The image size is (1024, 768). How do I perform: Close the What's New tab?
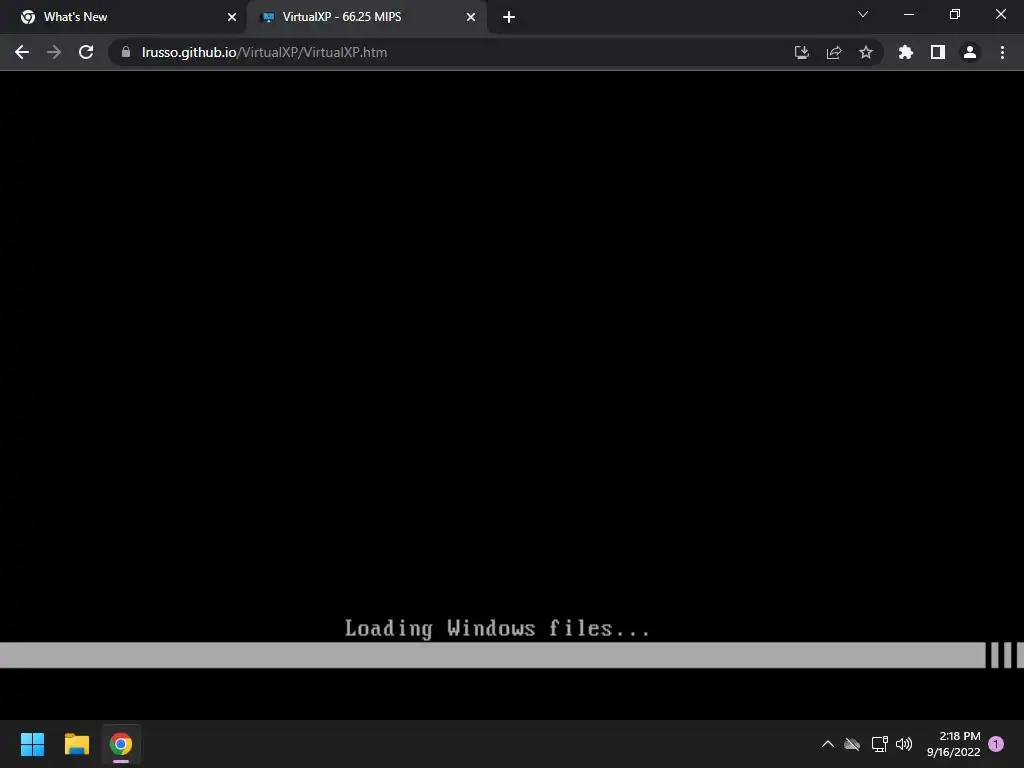(x=232, y=17)
